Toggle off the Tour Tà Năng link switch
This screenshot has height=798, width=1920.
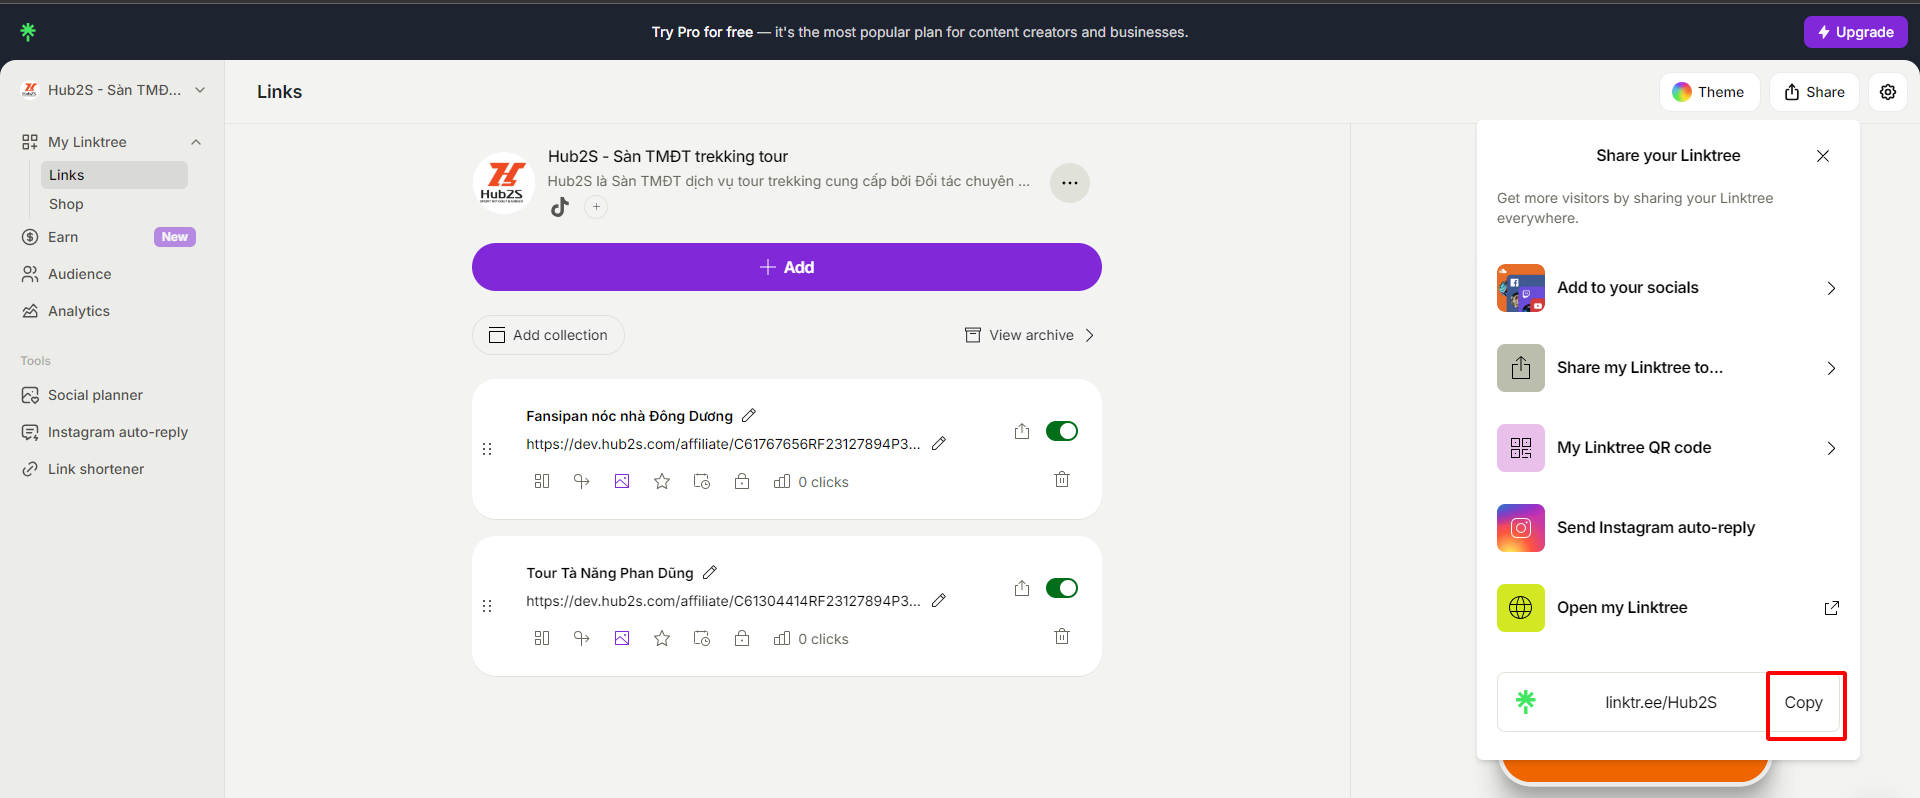1062,588
